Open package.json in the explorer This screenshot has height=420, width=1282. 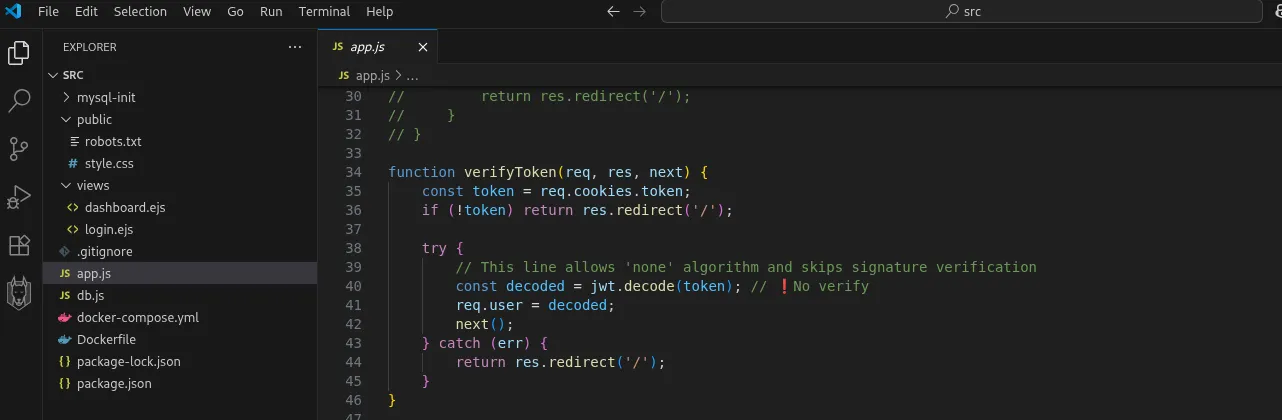pyautogui.click(x=114, y=384)
